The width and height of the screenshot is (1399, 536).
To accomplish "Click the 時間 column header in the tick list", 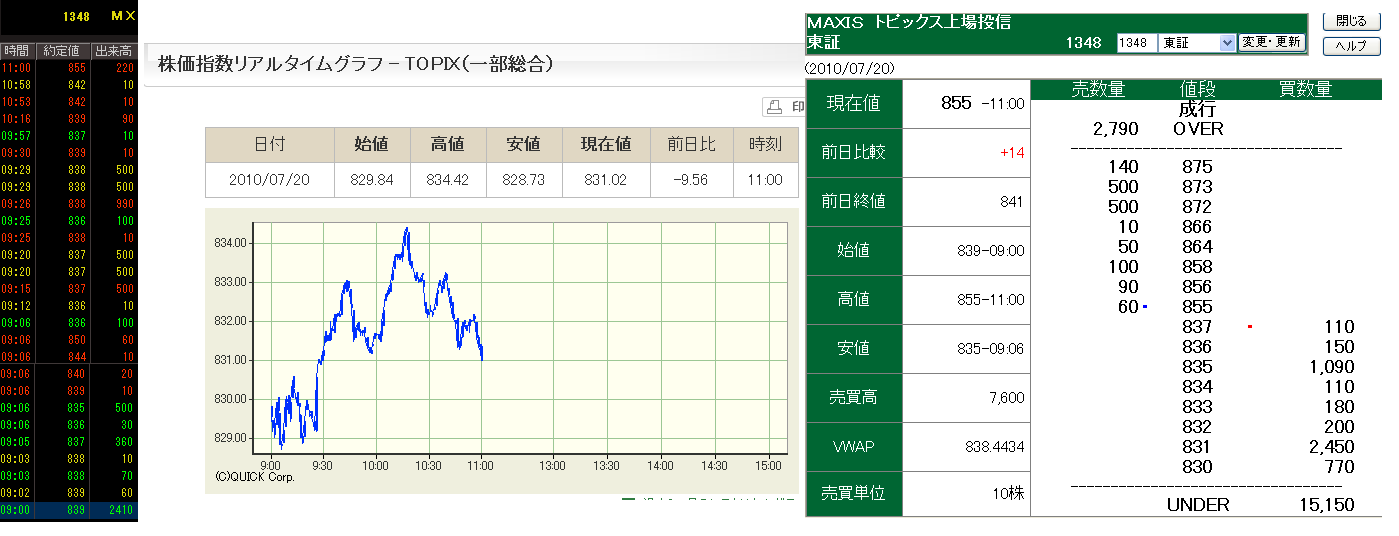I will point(16,51).
